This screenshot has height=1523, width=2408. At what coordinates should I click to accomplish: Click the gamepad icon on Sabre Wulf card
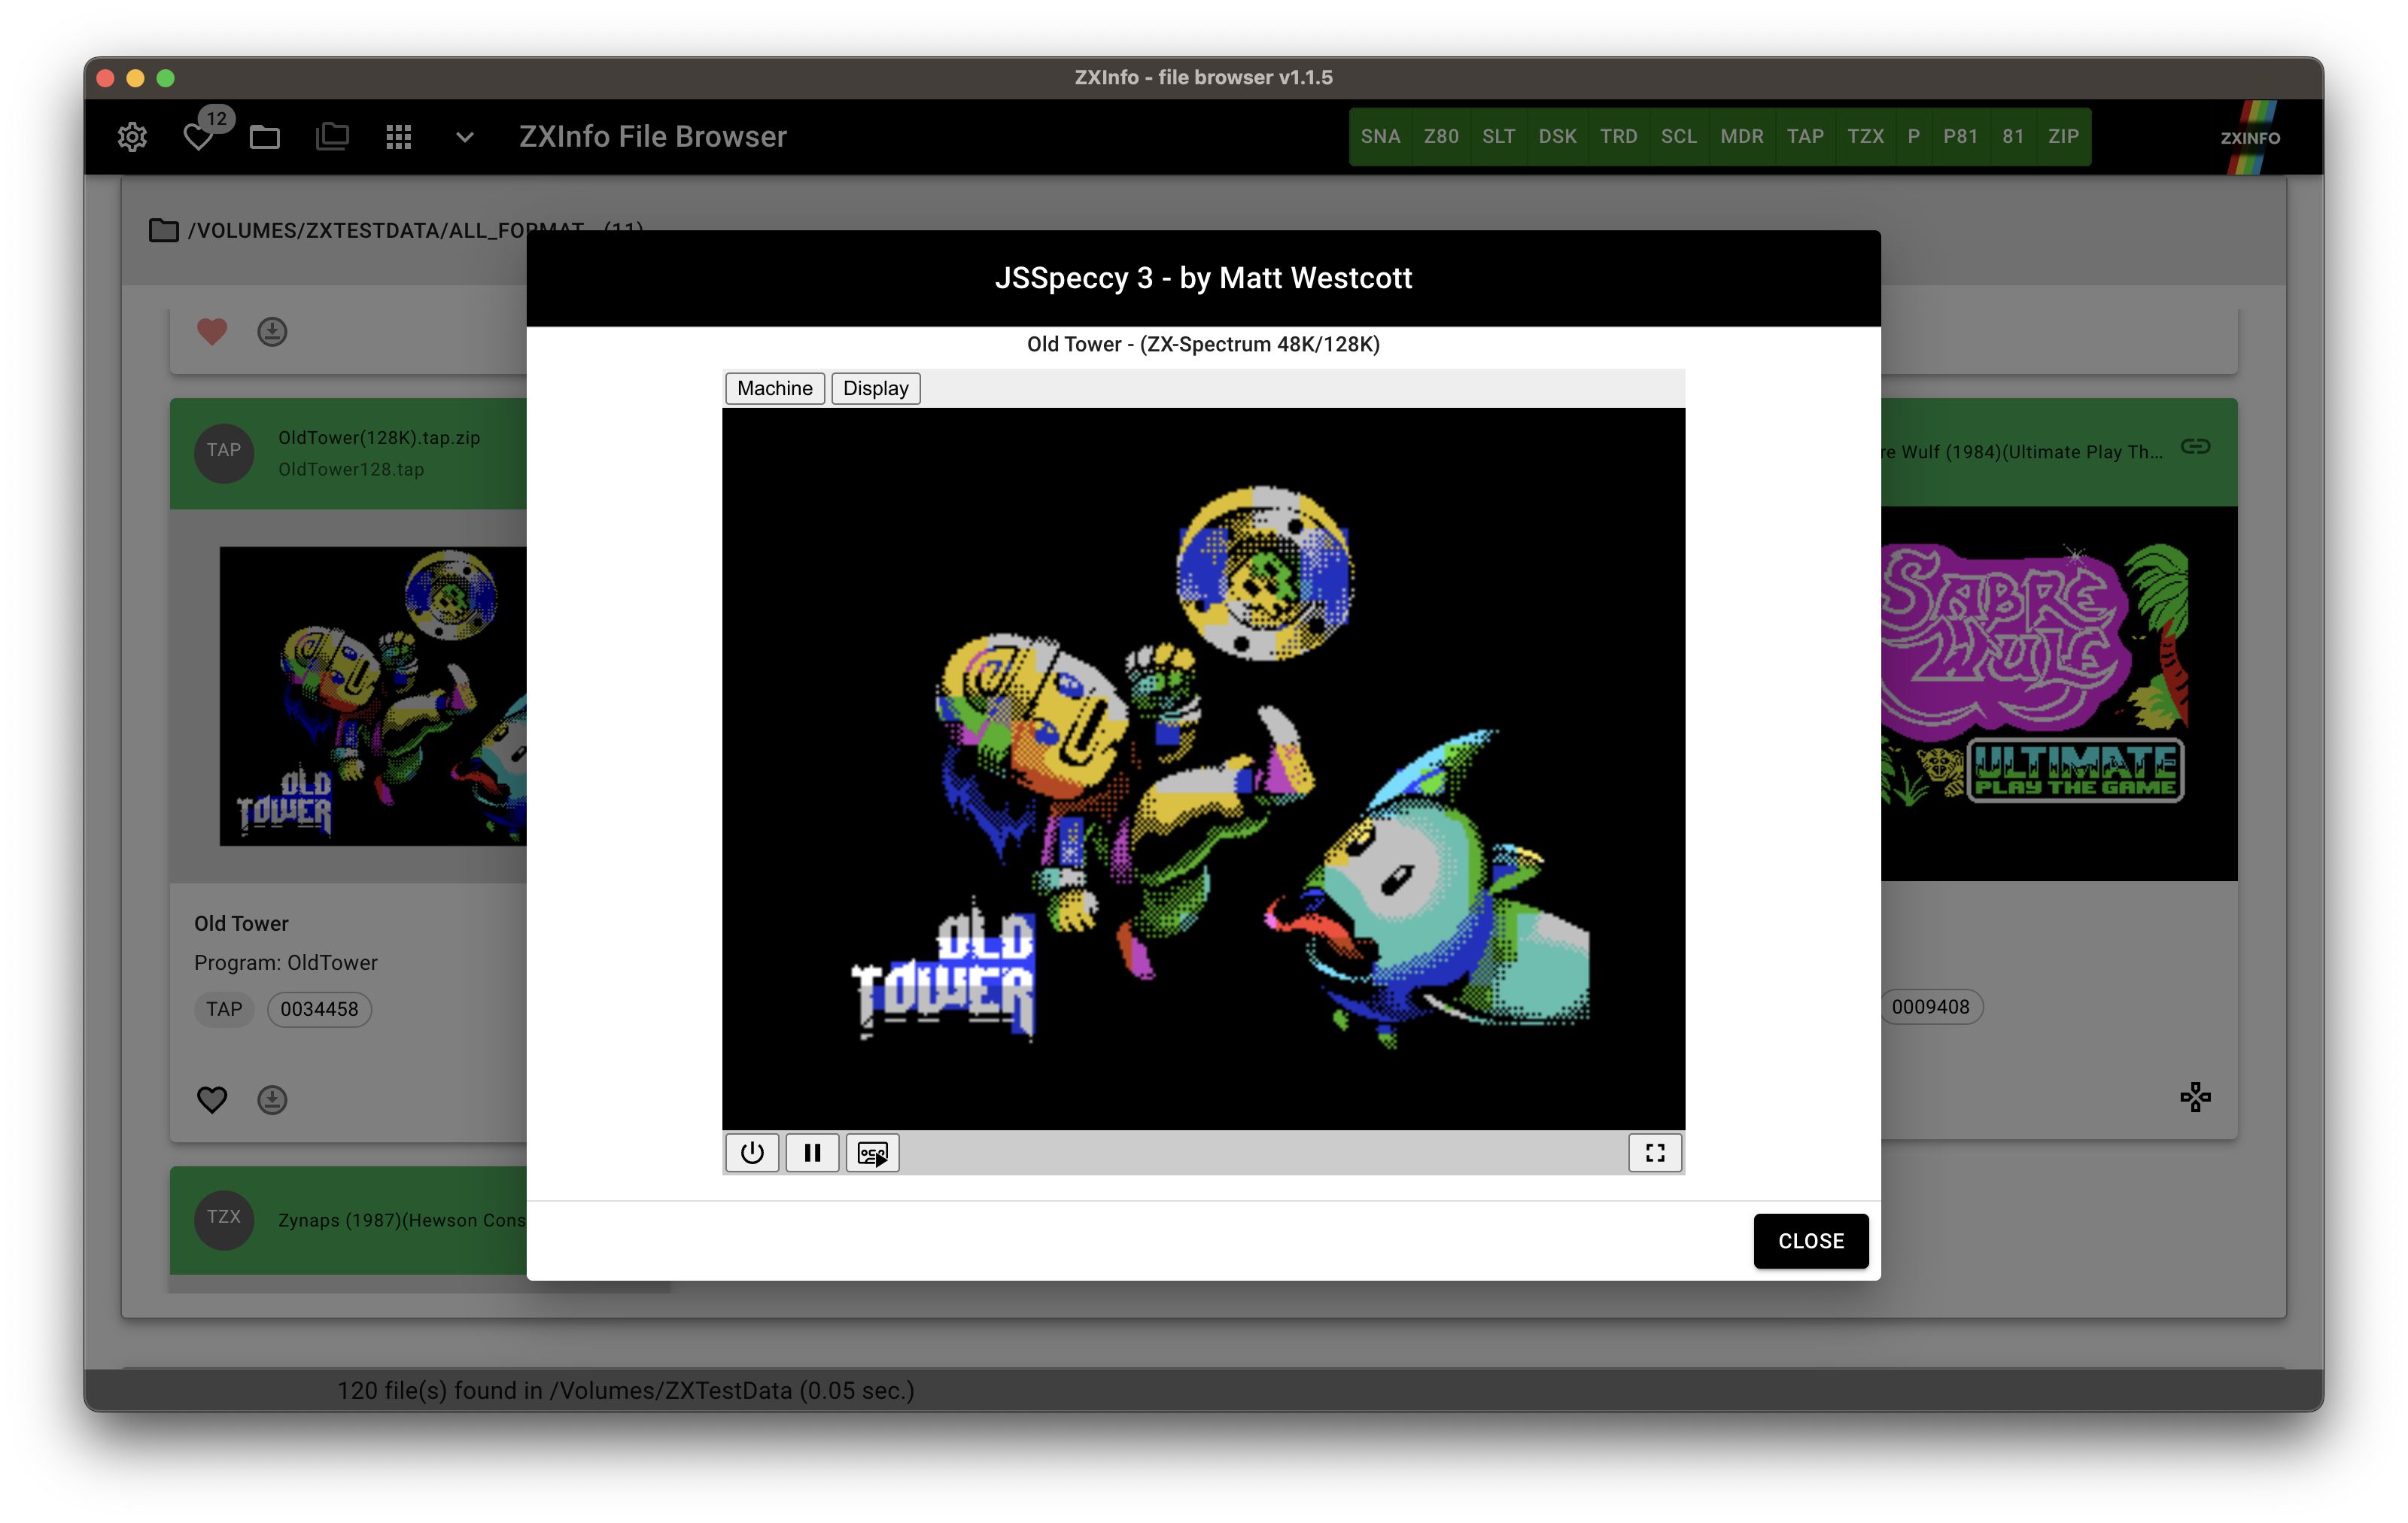click(x=2195, y=1097)
